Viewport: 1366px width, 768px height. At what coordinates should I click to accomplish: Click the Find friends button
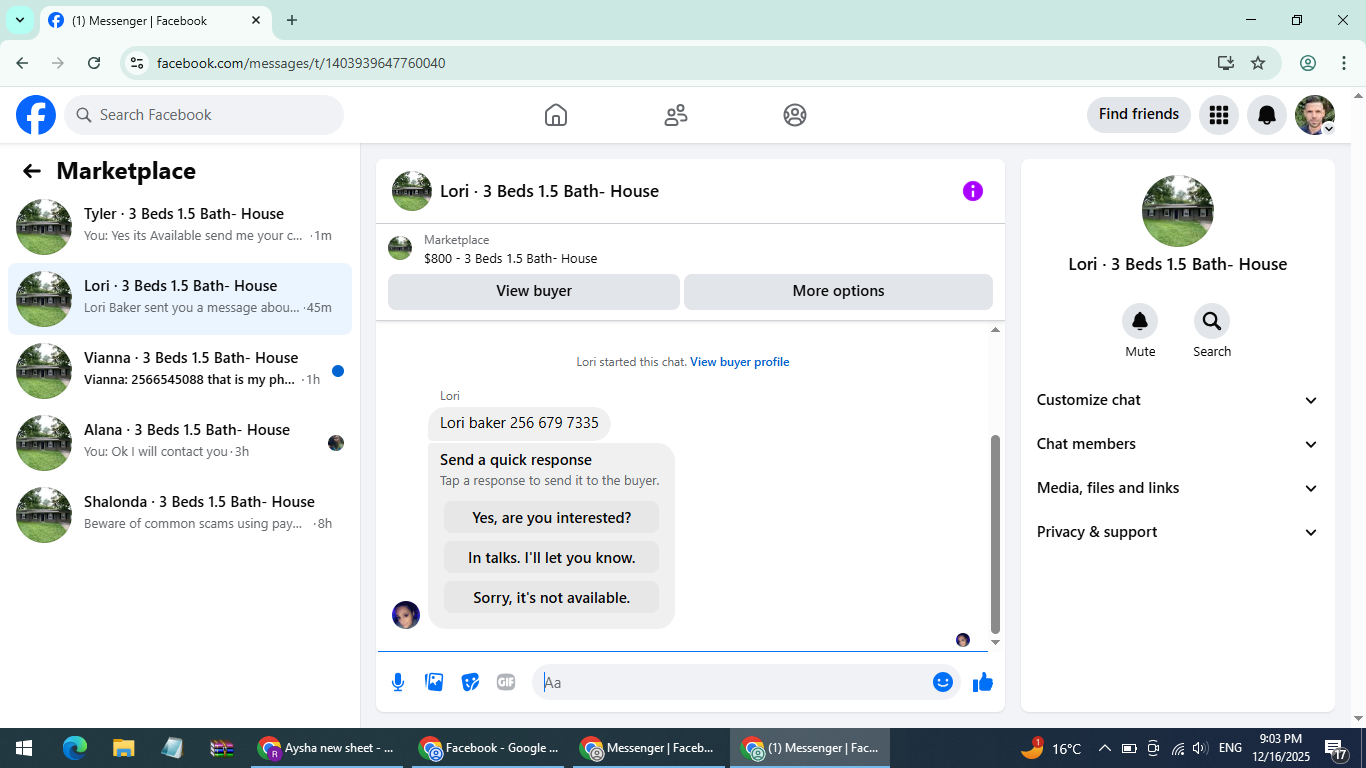[1139, 115]
